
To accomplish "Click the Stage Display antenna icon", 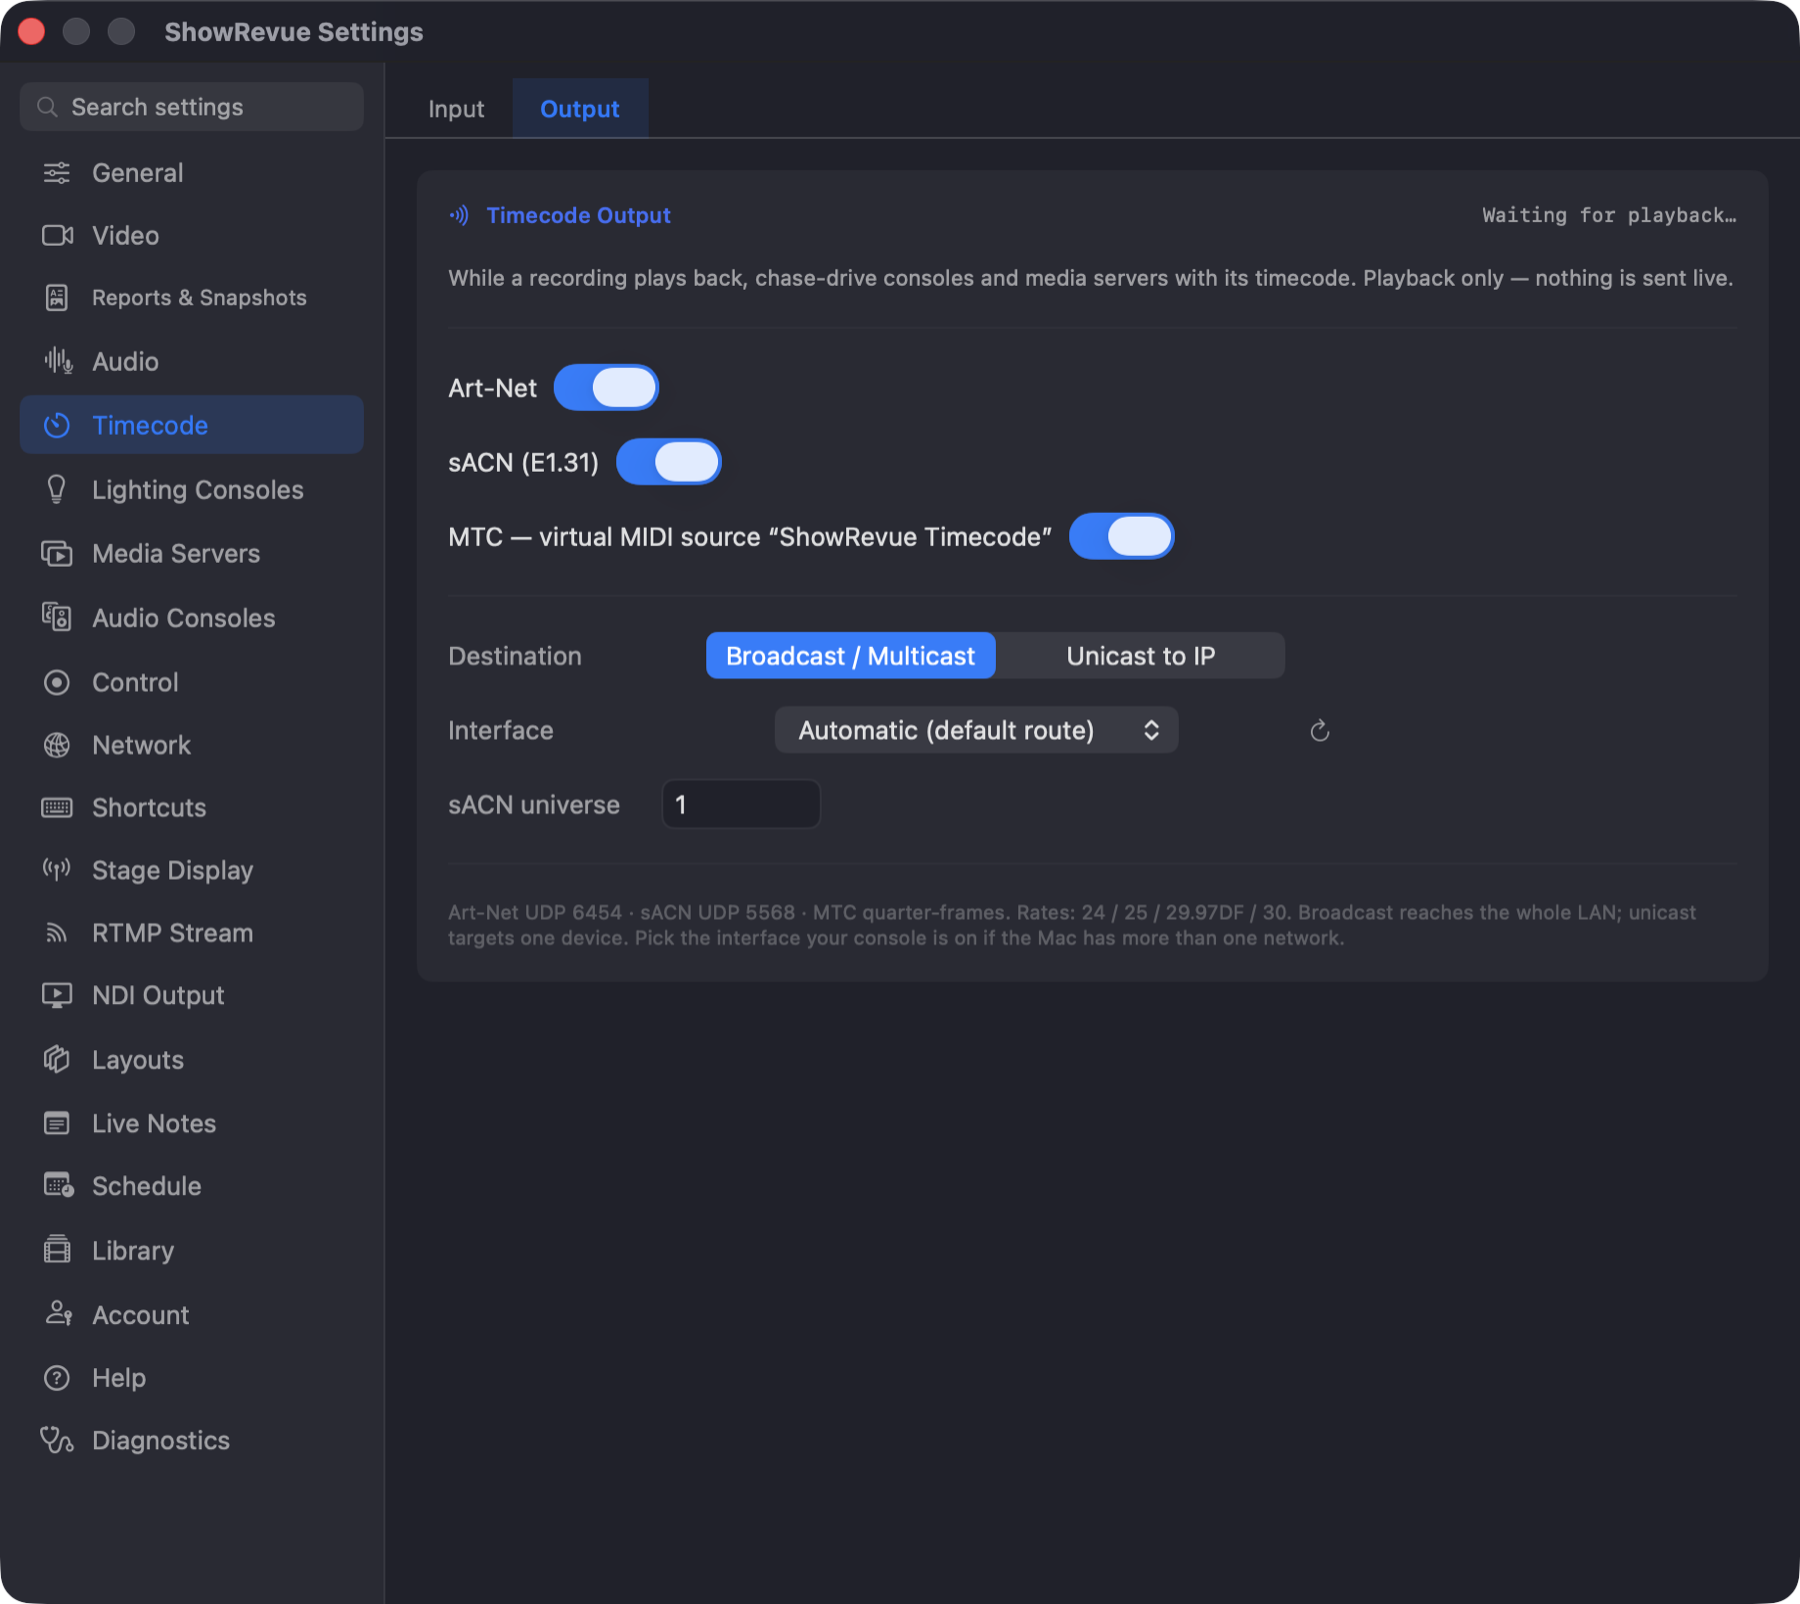I will (57, 870).
